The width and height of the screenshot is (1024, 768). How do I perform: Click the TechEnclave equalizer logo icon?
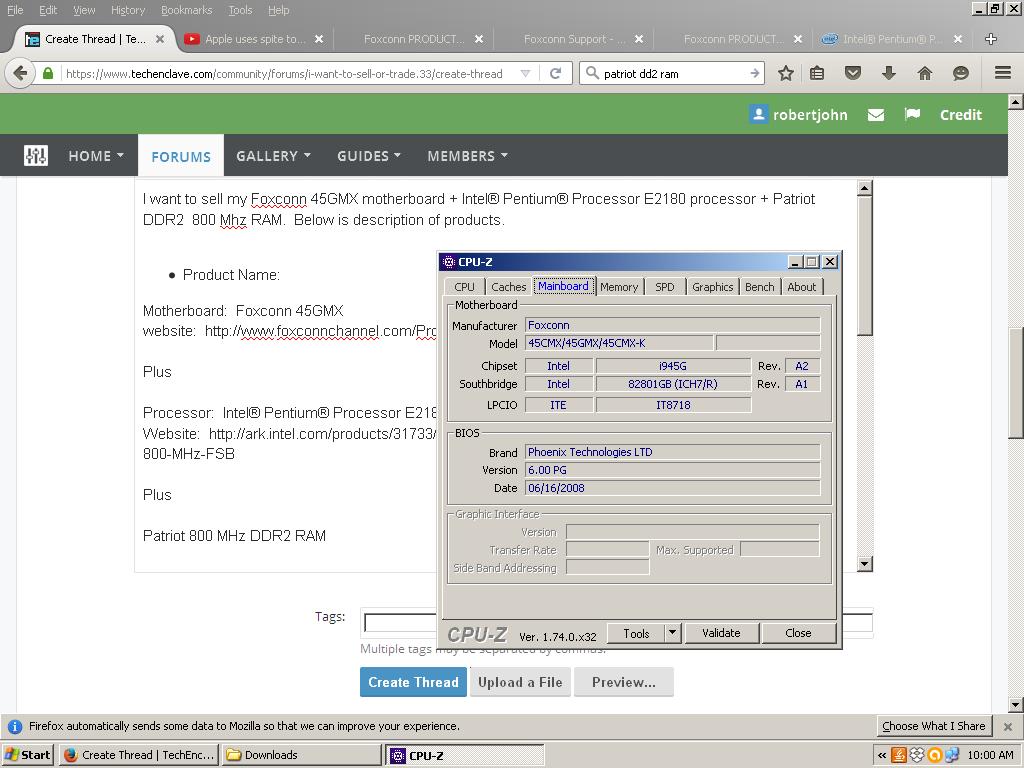pyautogui.click(x=36, y=155)
